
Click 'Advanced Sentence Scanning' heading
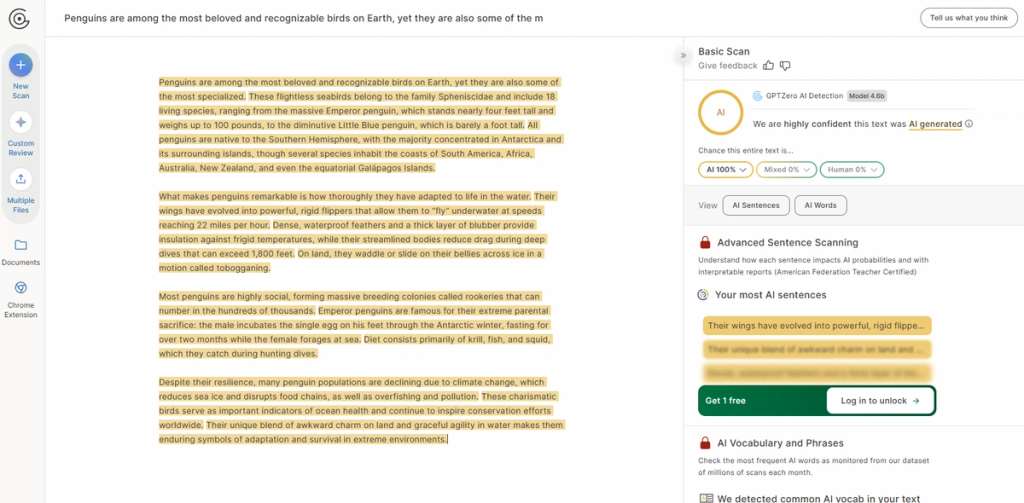coord(788,242)
